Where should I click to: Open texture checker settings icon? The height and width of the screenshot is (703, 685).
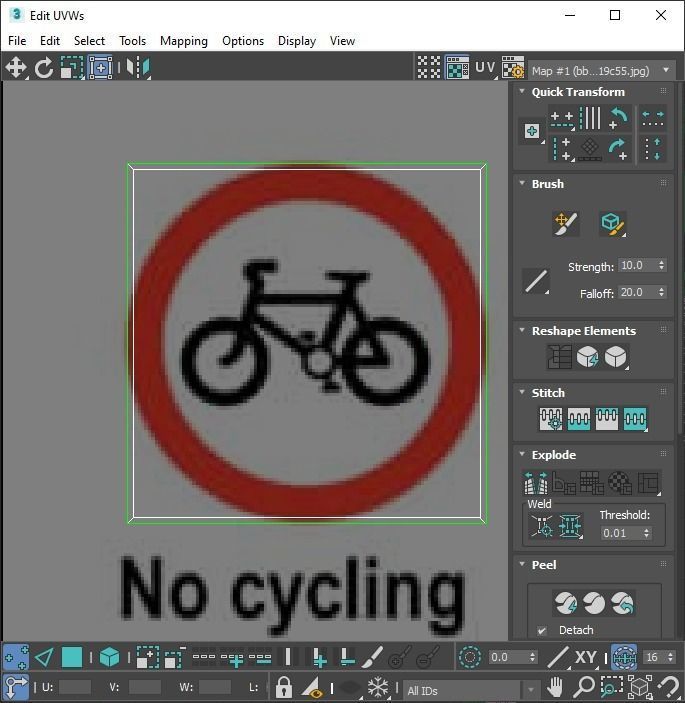(x=512, y=68)
